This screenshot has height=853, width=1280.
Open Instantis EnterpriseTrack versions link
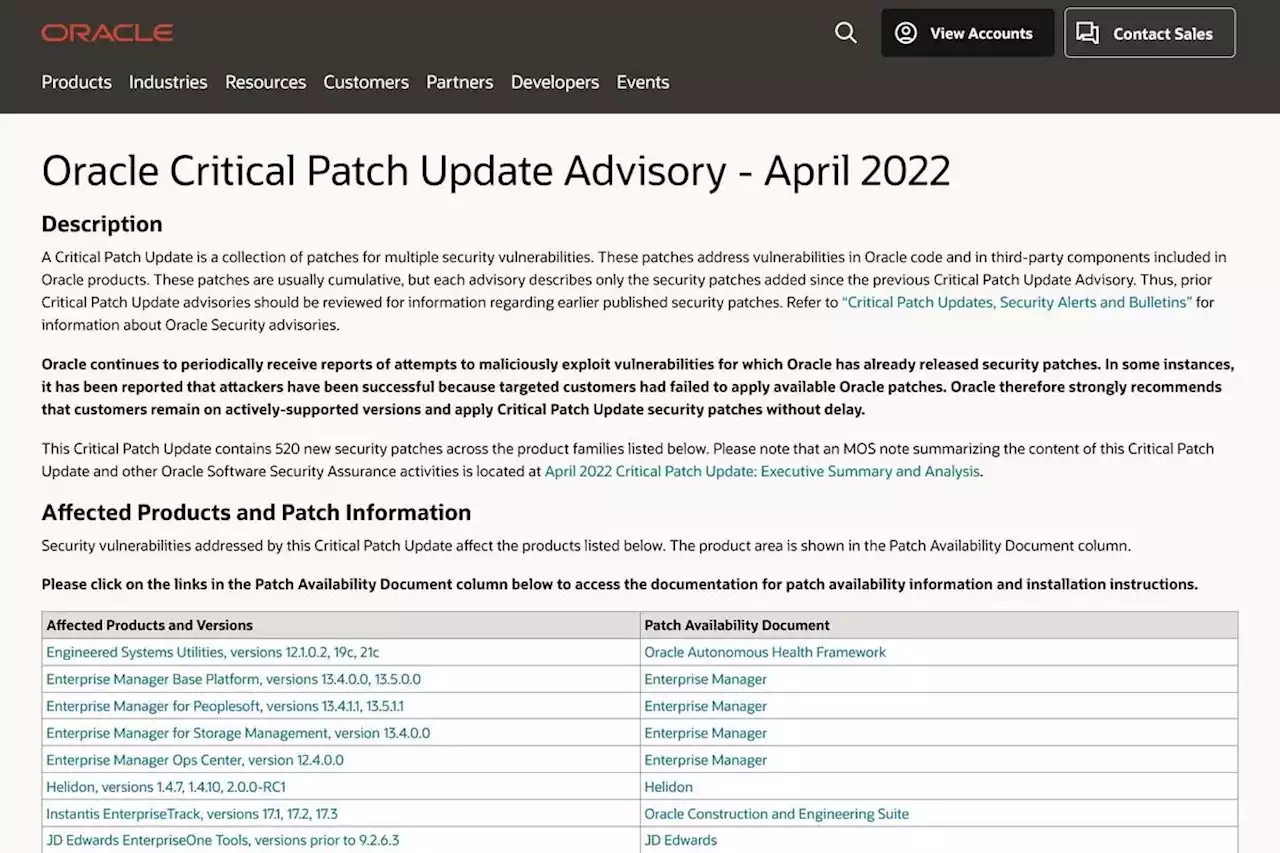192,814
